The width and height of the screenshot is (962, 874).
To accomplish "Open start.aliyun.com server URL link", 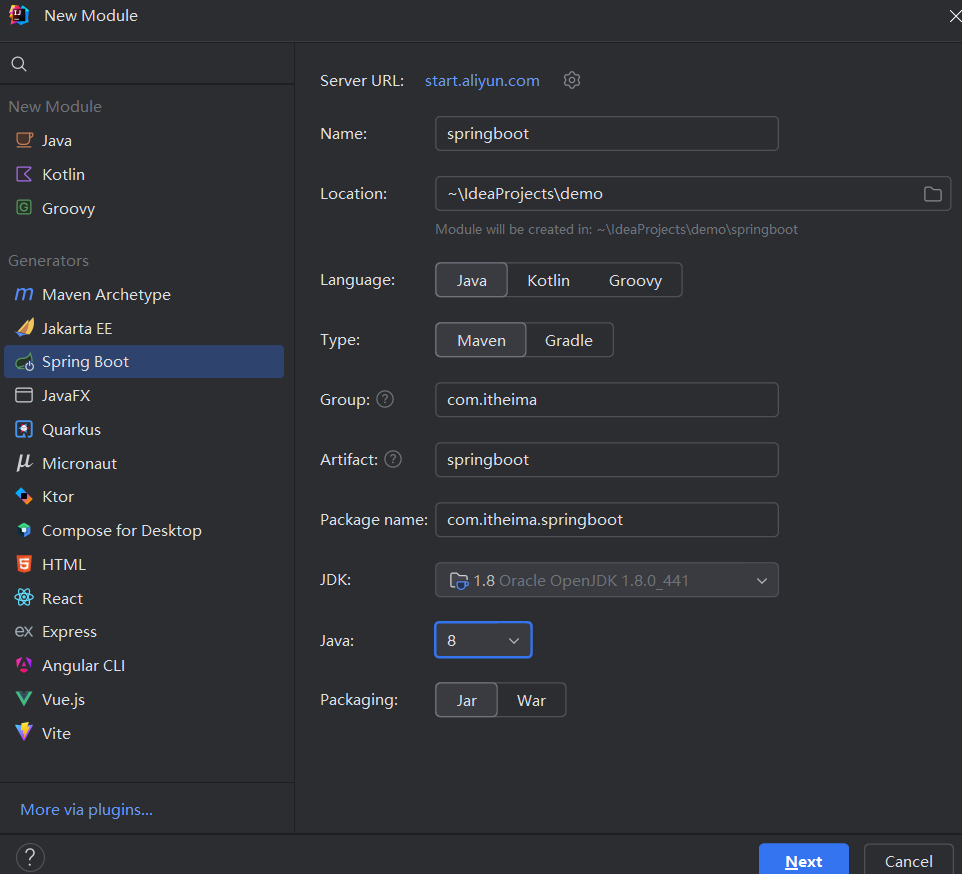I will coord(482,80).
